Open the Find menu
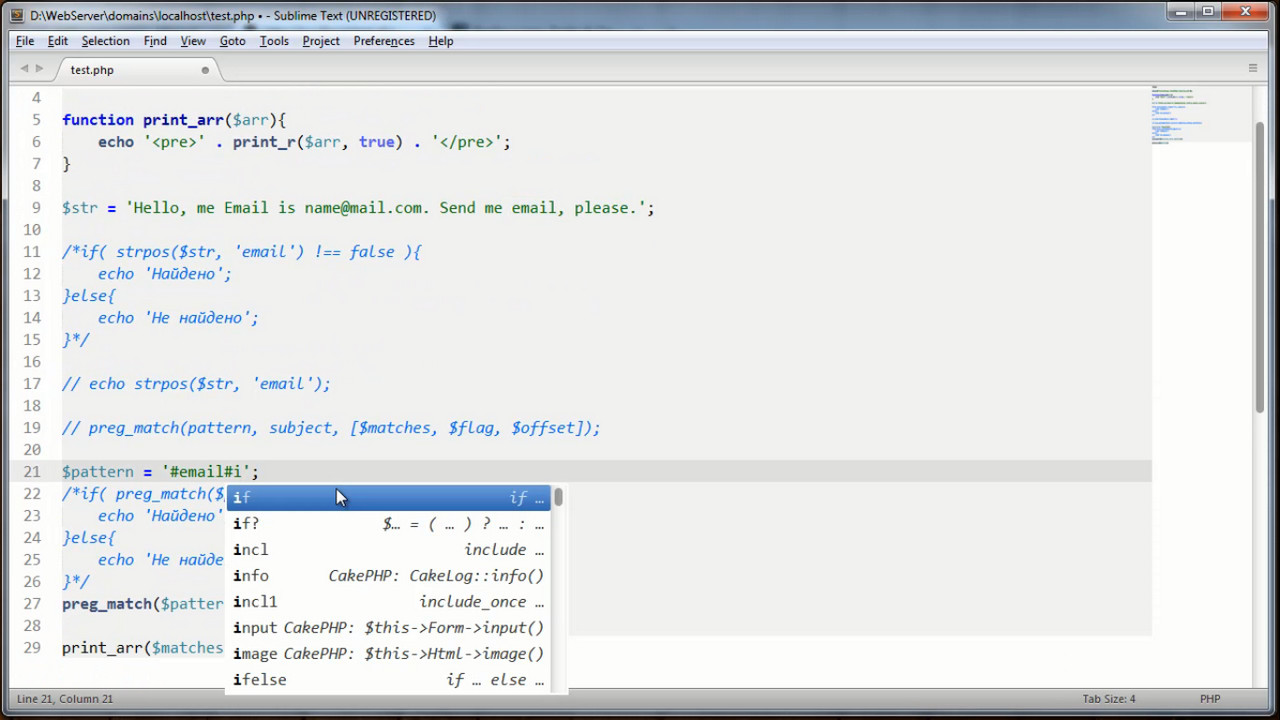The image size is (1280, 720). [155, 41]
